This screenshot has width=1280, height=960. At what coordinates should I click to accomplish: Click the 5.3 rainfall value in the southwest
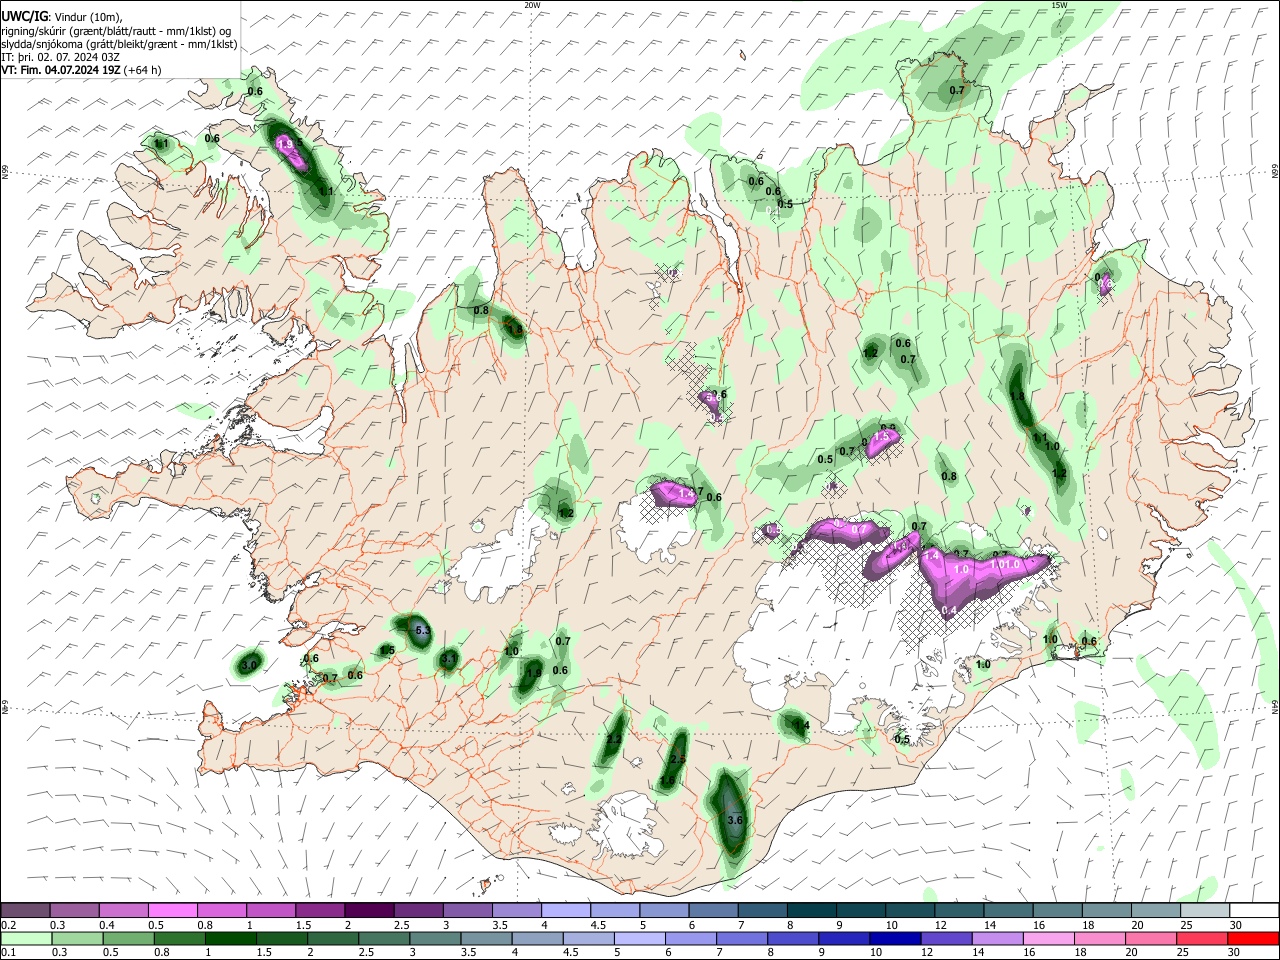tap(422, 630)
